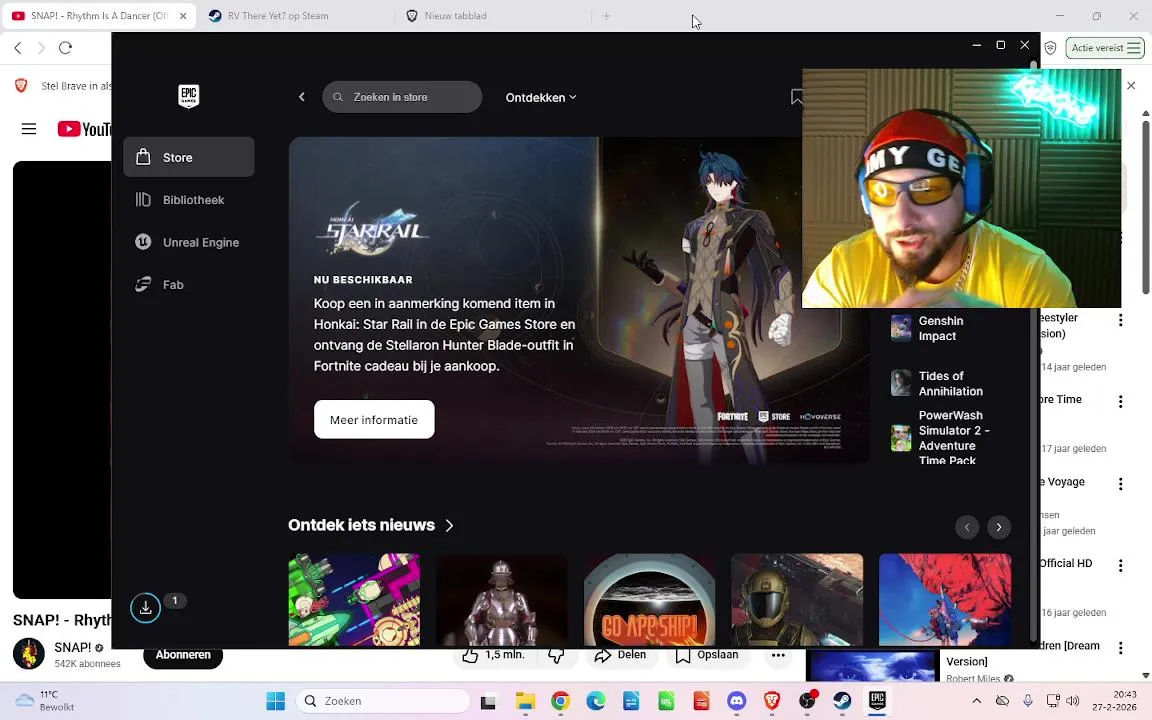Open the Store section in the Epic sidebar
Viewport: 1152px width, 720px height.
pyautogui.click(x=189, y=157)
